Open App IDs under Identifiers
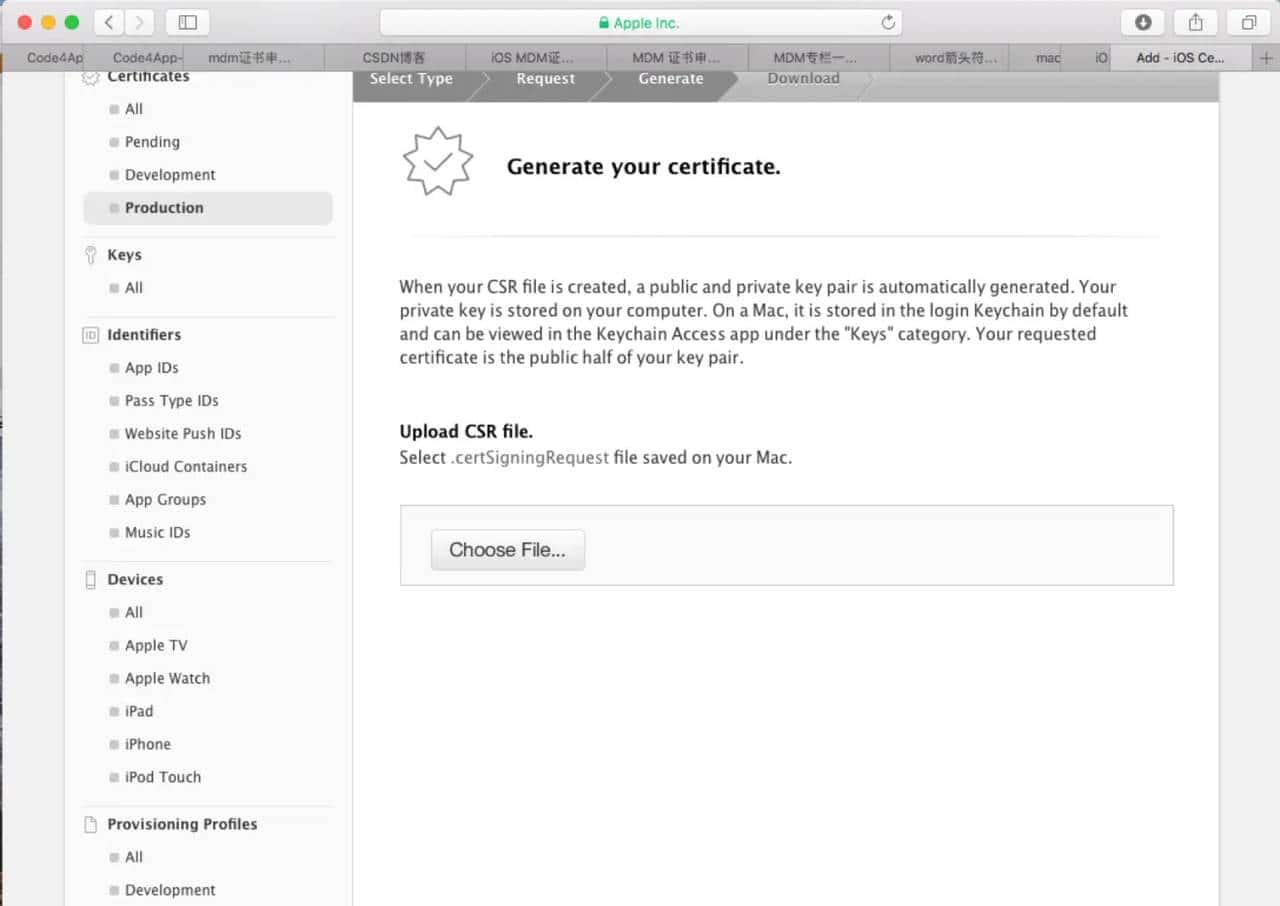Image resolution: width=1280 pixels, height=906 pixels. pyautogui.click(x=152, y=368)
